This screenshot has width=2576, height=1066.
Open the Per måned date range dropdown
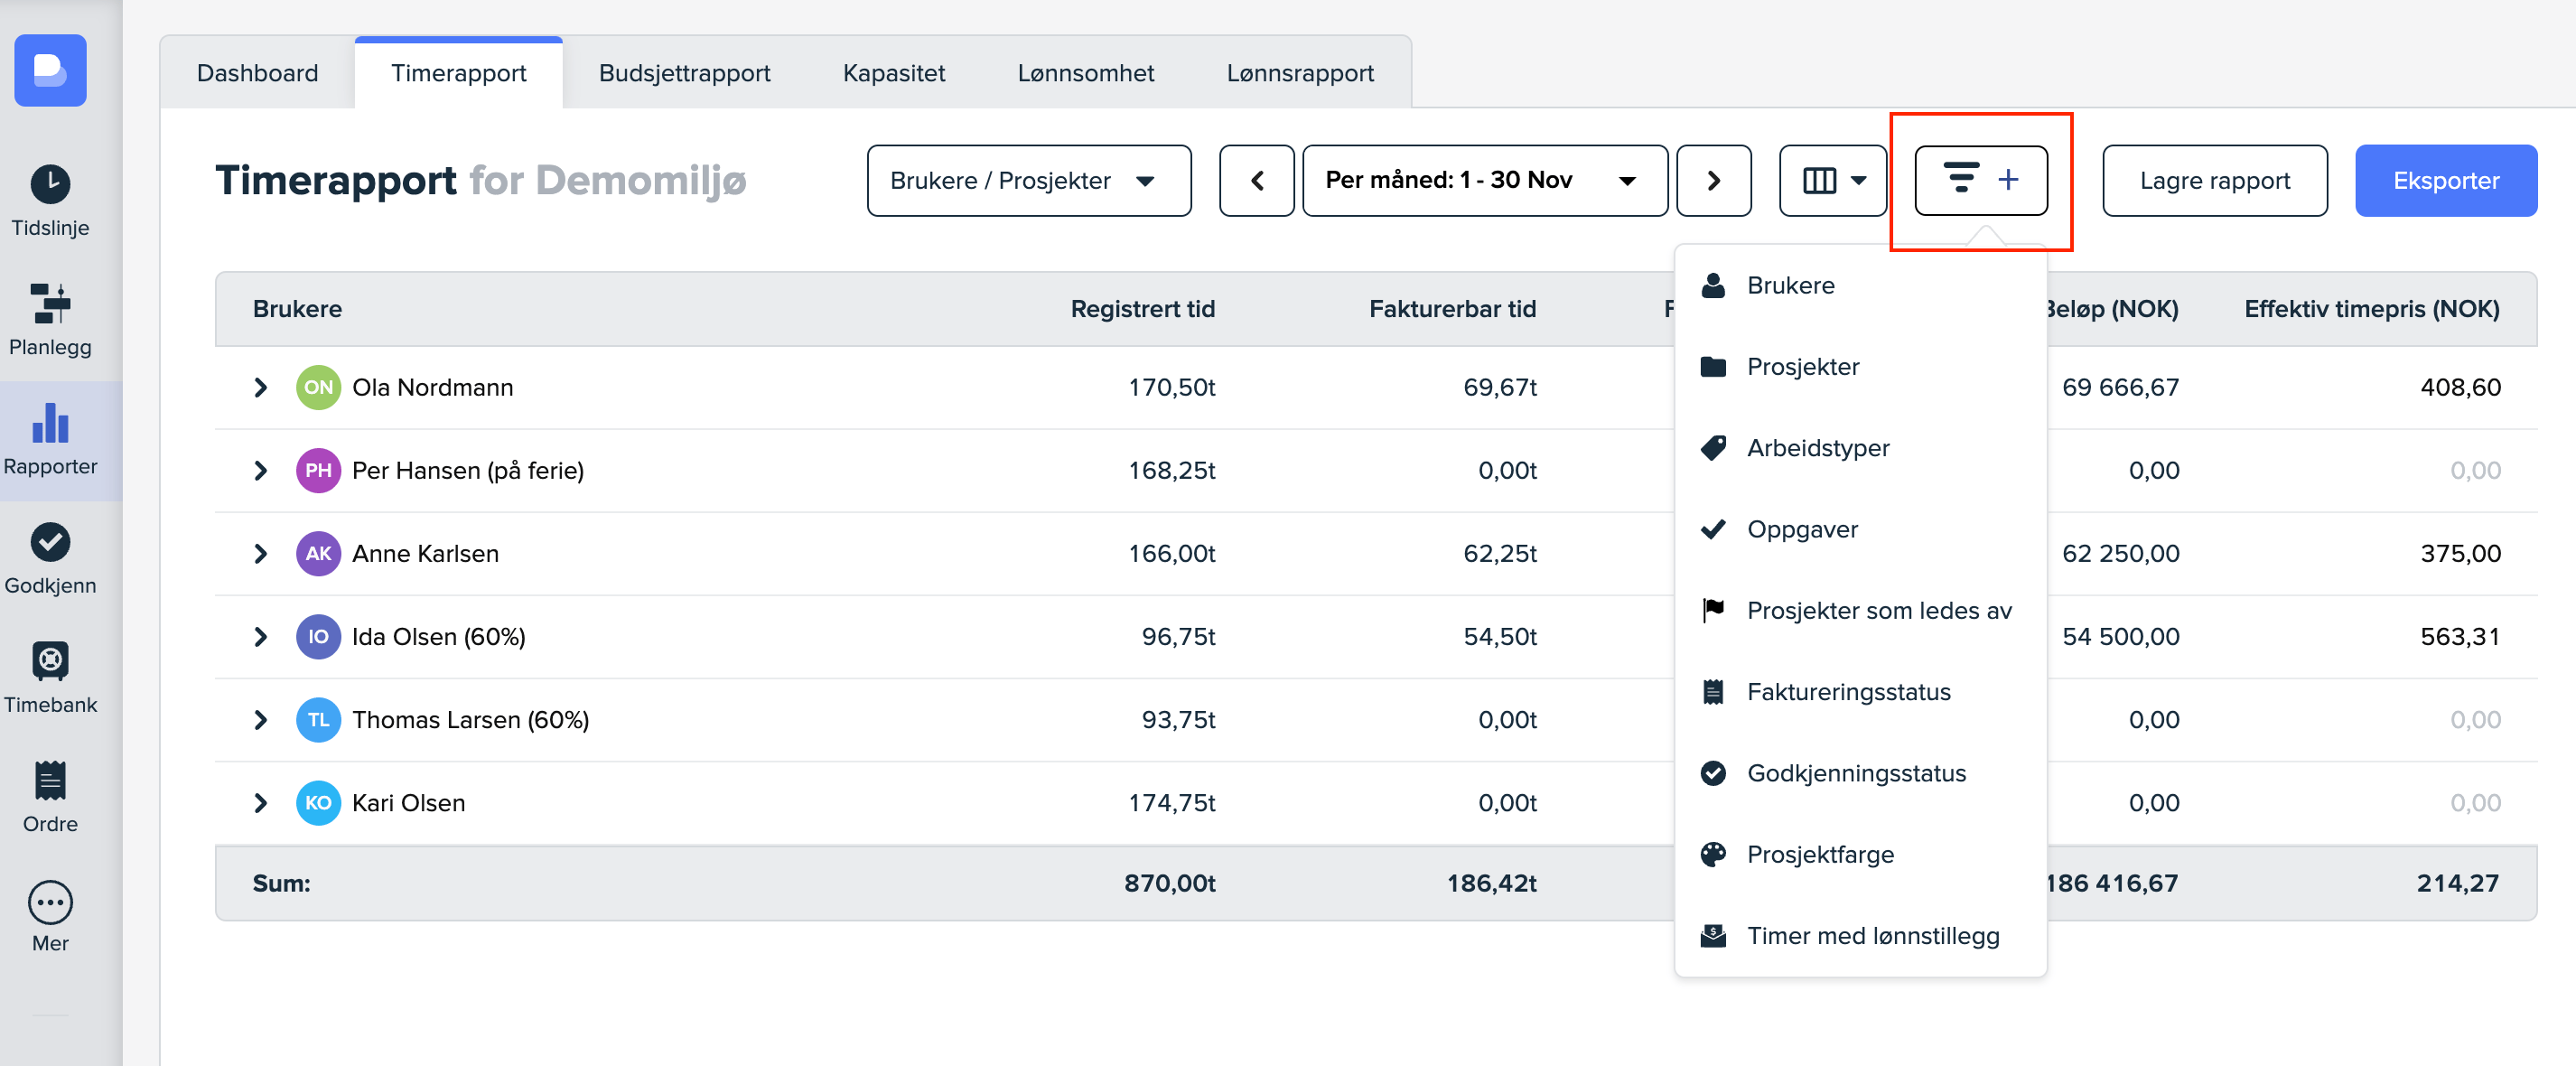click(1484, 180)
